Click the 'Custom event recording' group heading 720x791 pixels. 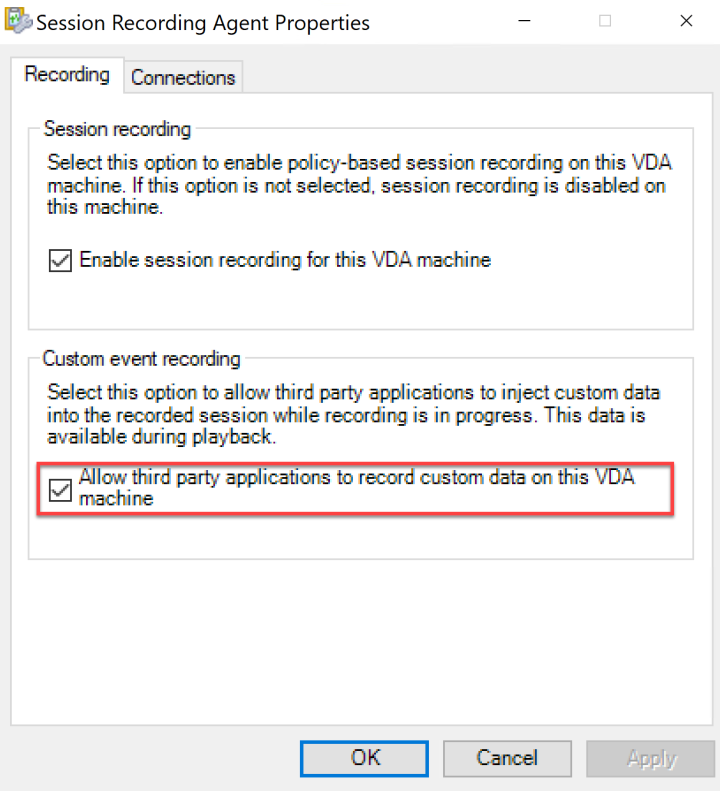141,358
